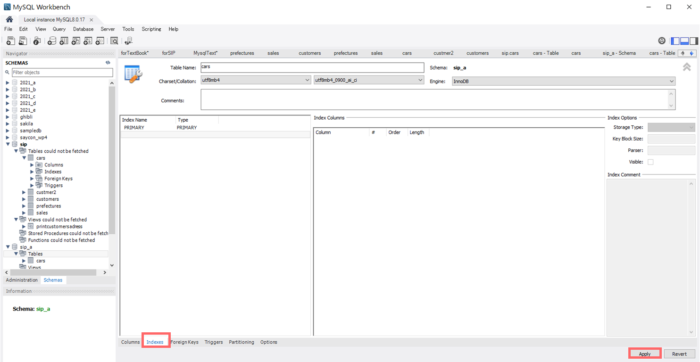
Task: Collapse the sip_a schema node
Action: pos(8,247)
